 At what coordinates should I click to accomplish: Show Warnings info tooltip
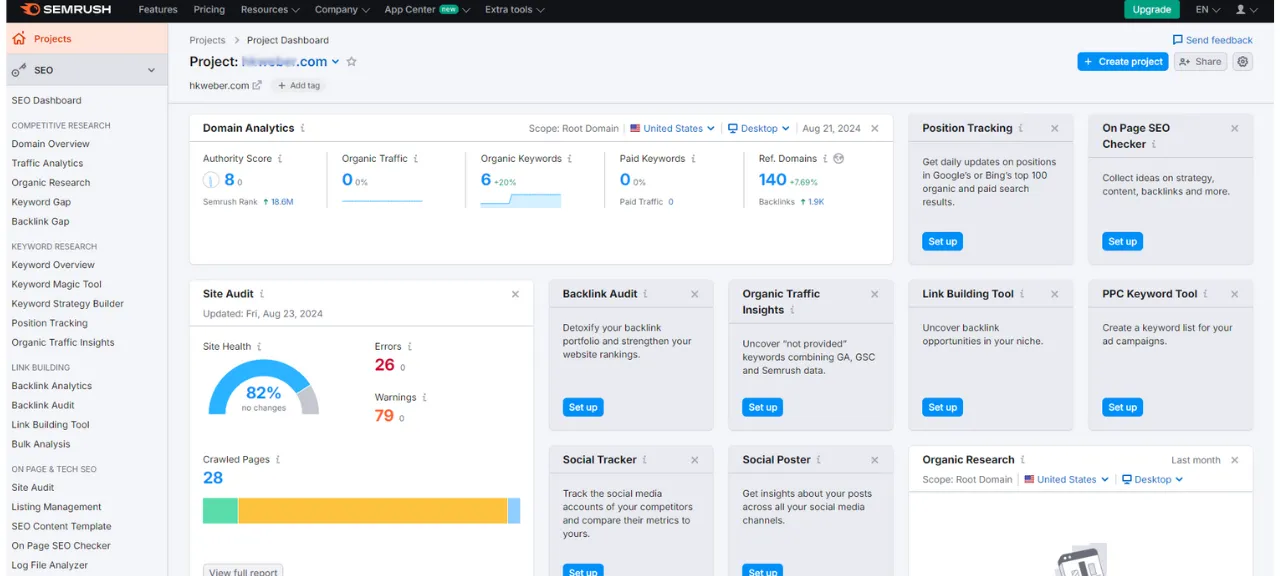(x=425, y=397)
